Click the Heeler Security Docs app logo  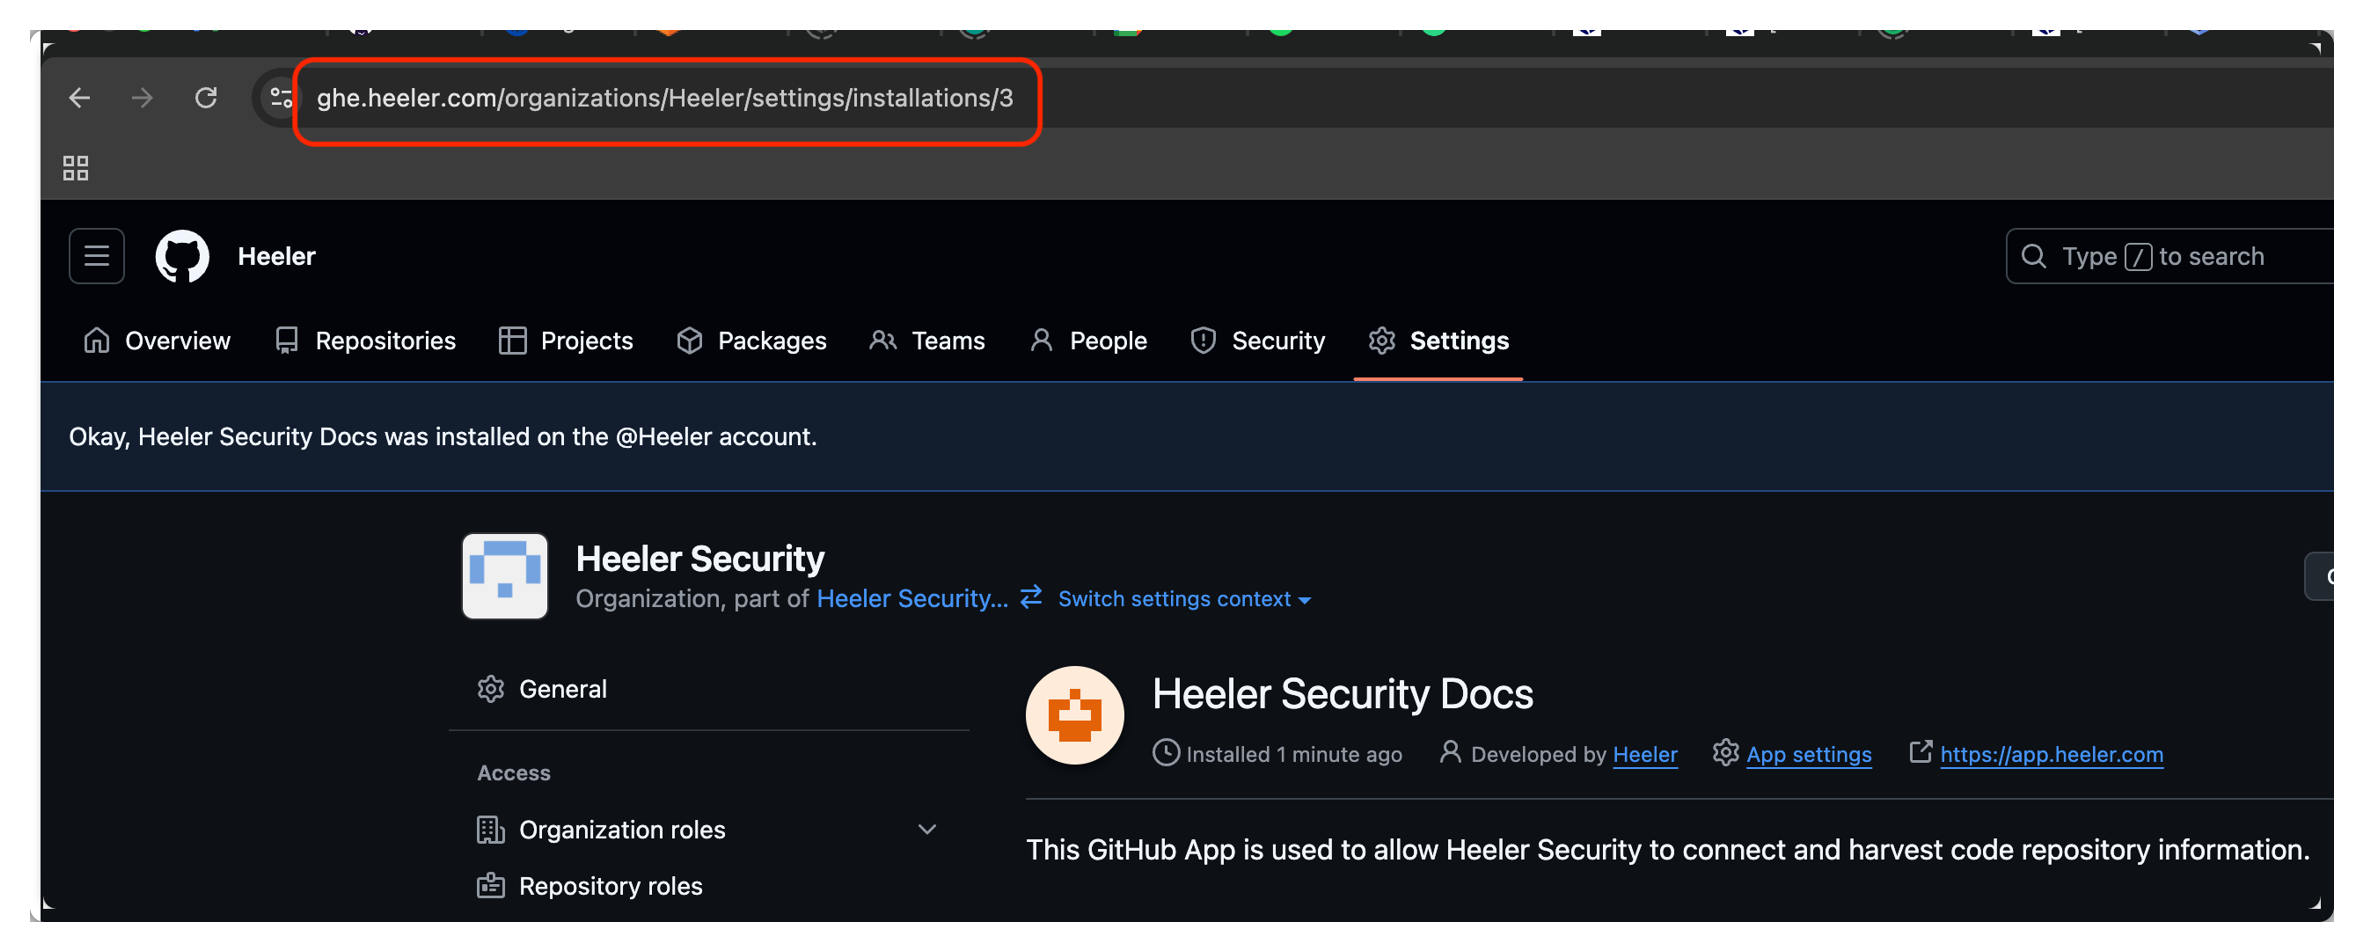1075,716
